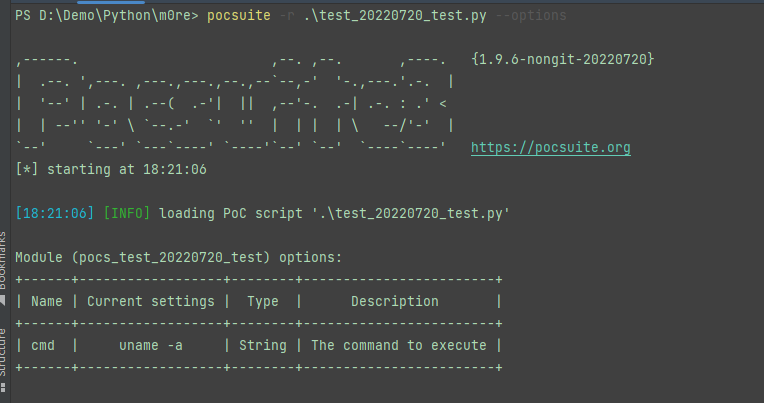Click the PS D:\Demo\Python\m0re> prompt path
764x403 pixels.
tap(107, 16)
